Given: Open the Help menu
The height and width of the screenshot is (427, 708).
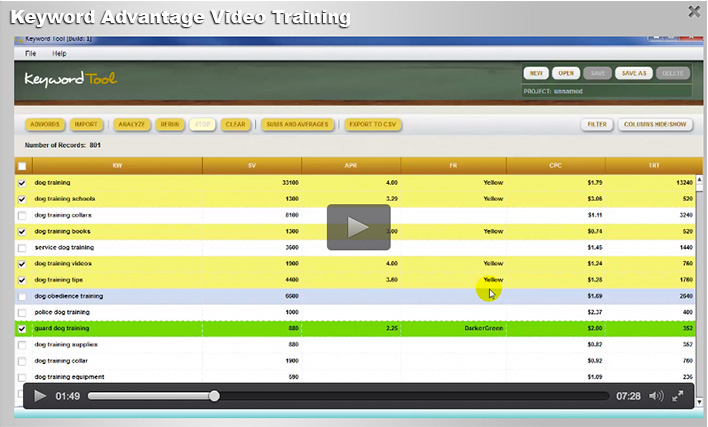Looking at the screenshot, I should [59, 53].
